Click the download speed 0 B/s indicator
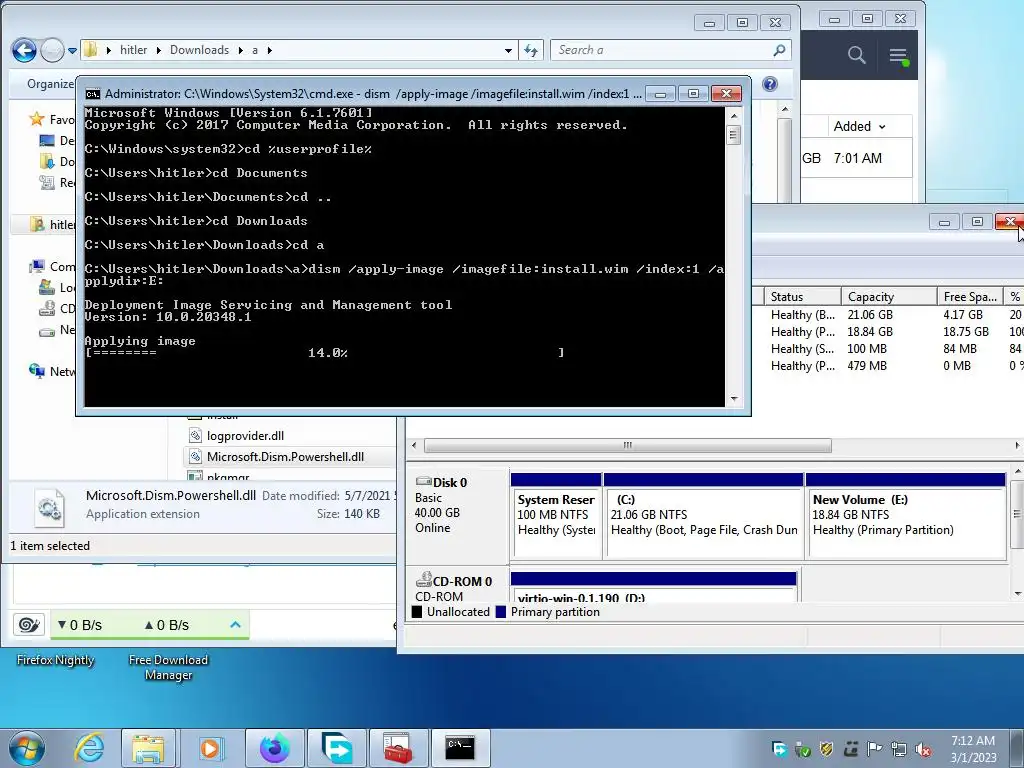The height and width of the screenshot is (768, 1024). pyautogui.click(x=80, y=625)
